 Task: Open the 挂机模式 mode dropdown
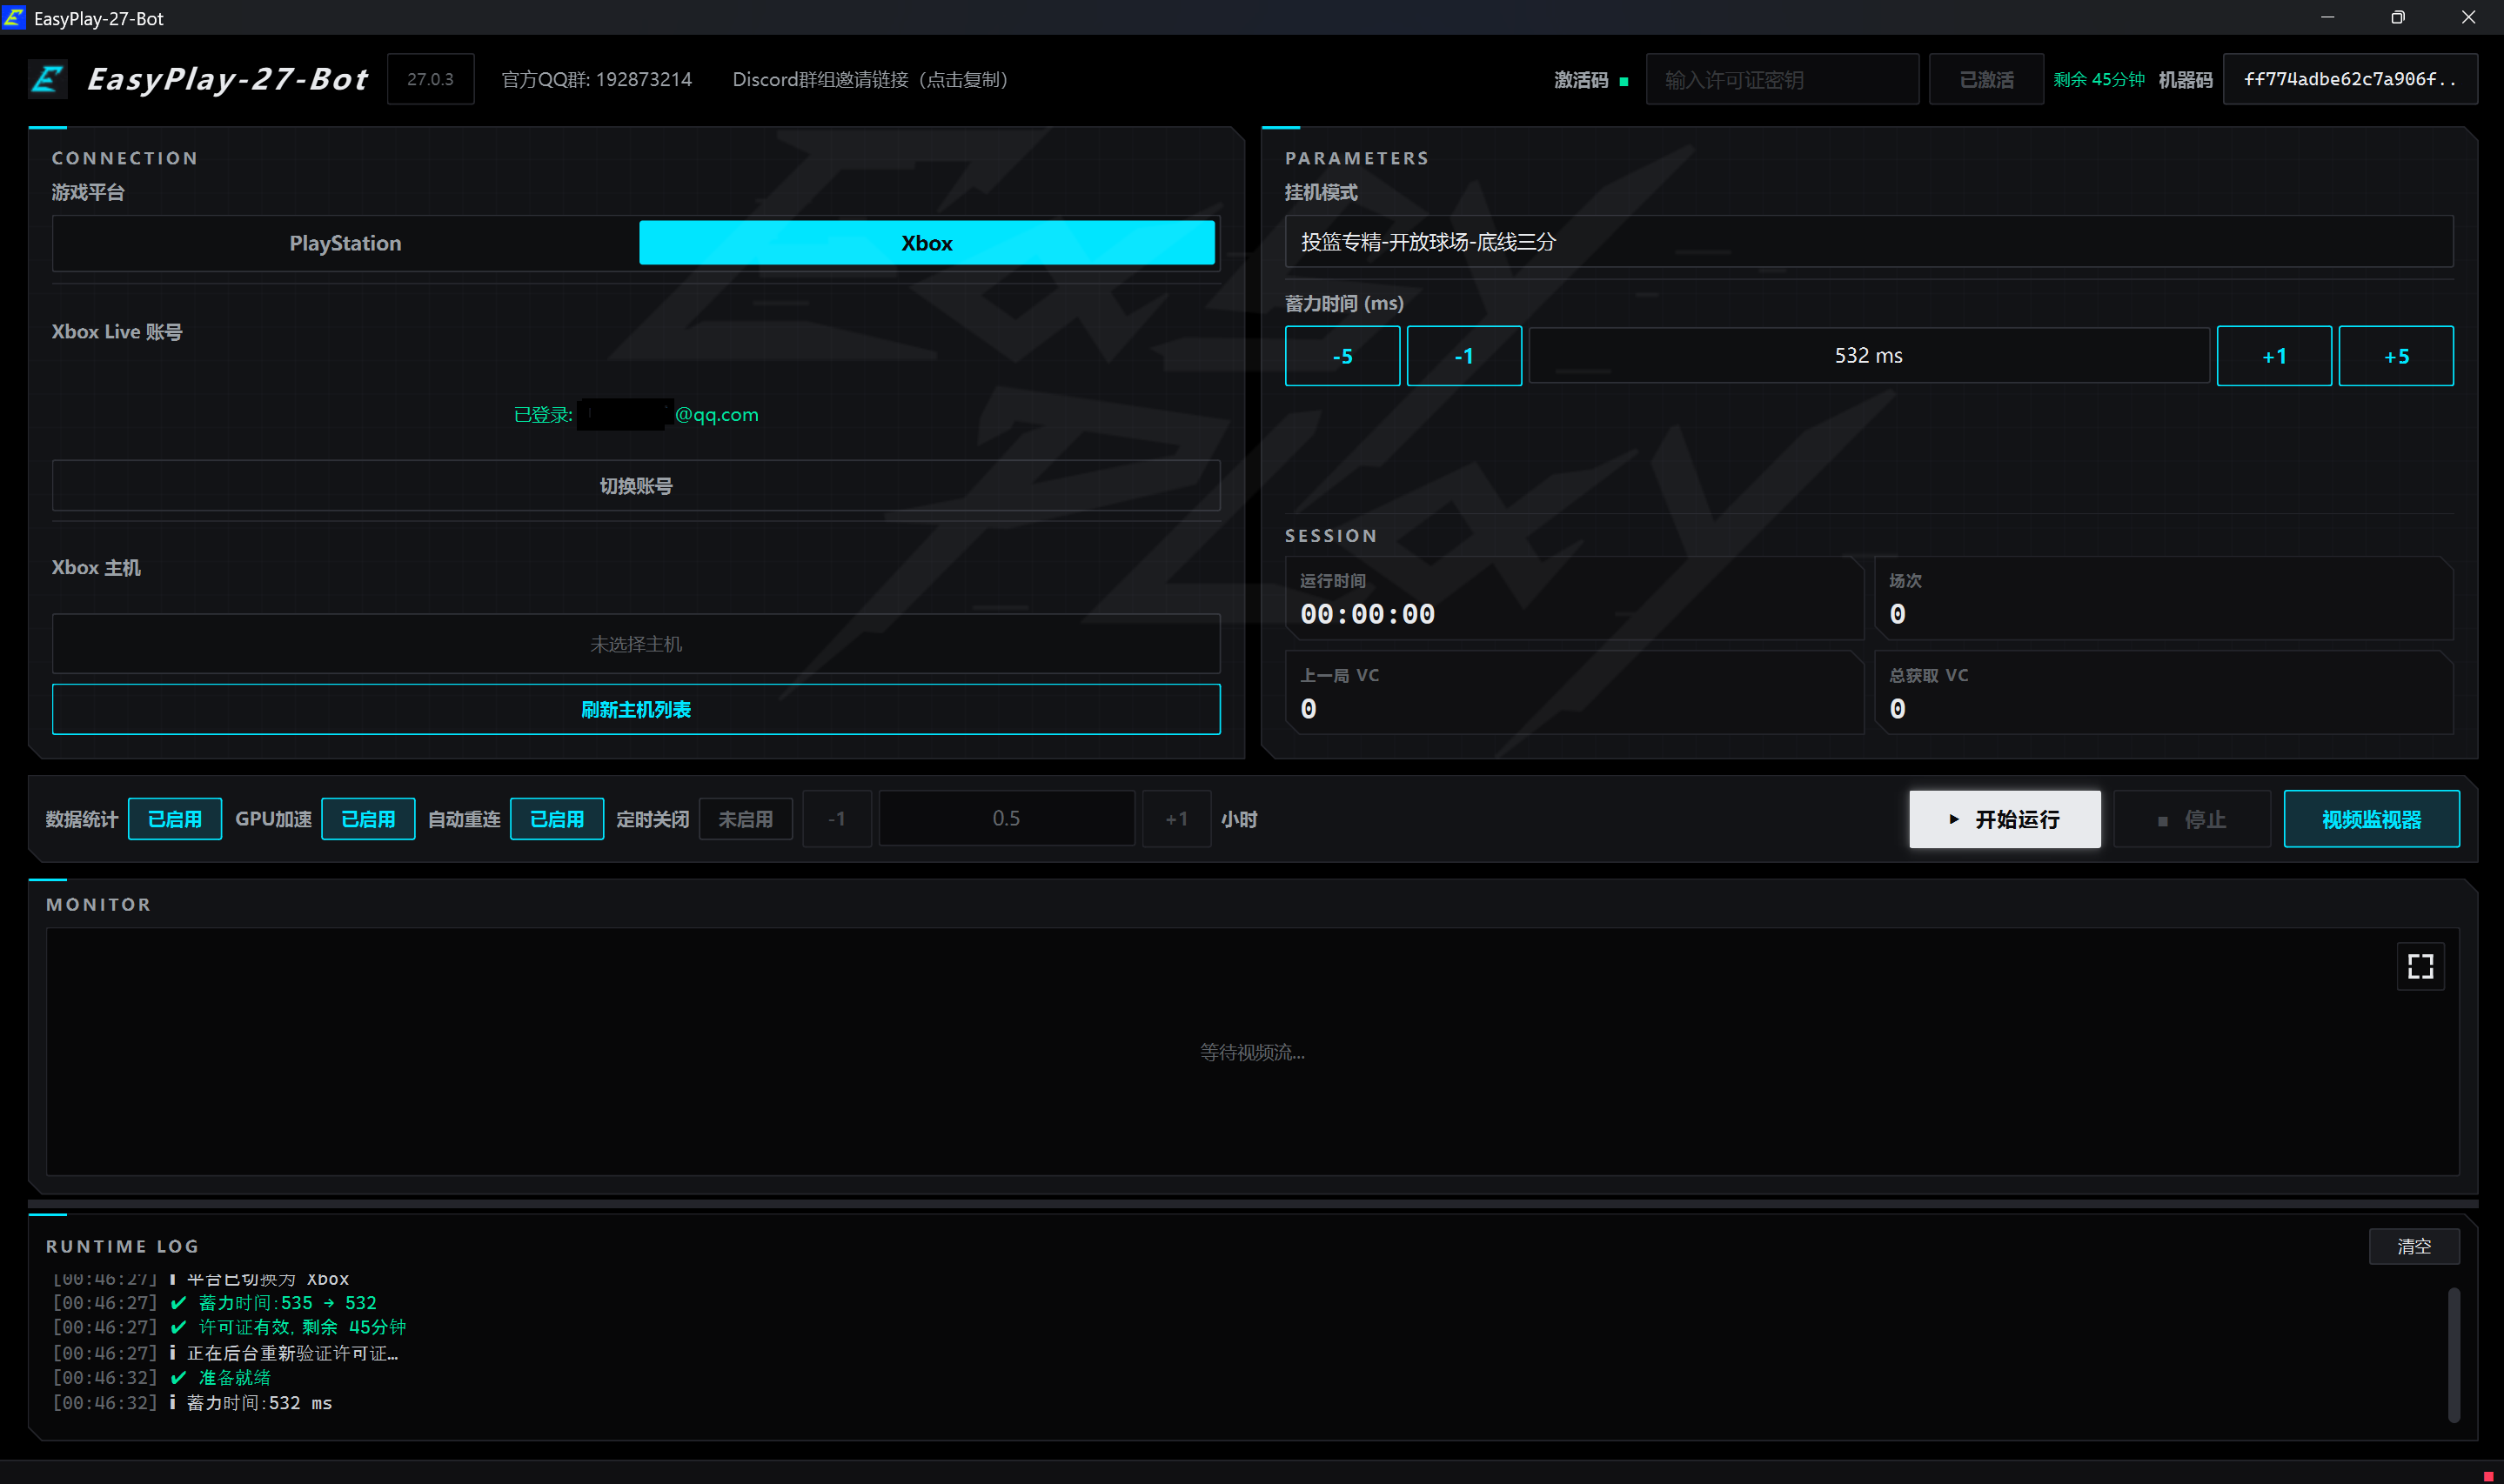pos(1868,242)
